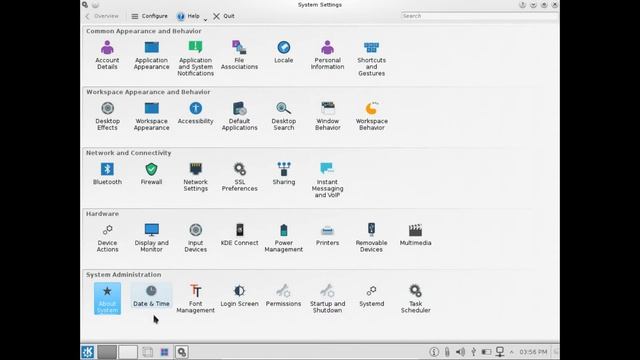
Task: Open Workspace Appearance module
Action: (x=151, y=116)
